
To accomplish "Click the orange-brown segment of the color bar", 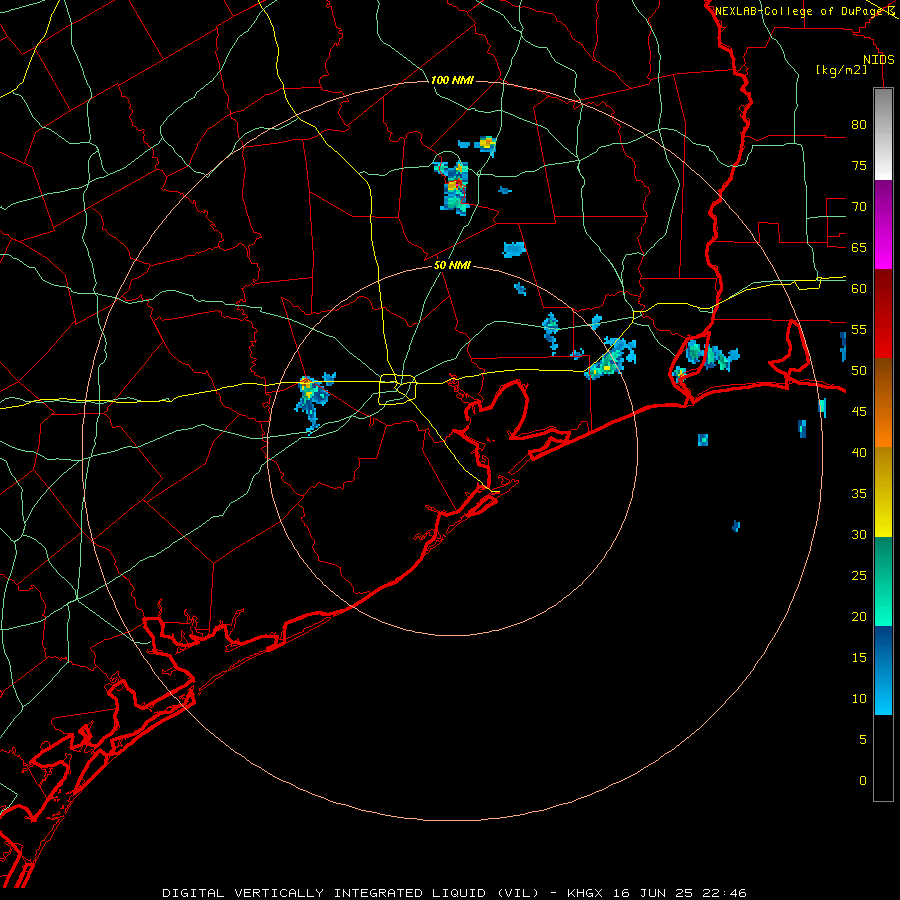I will pos(883,403).
